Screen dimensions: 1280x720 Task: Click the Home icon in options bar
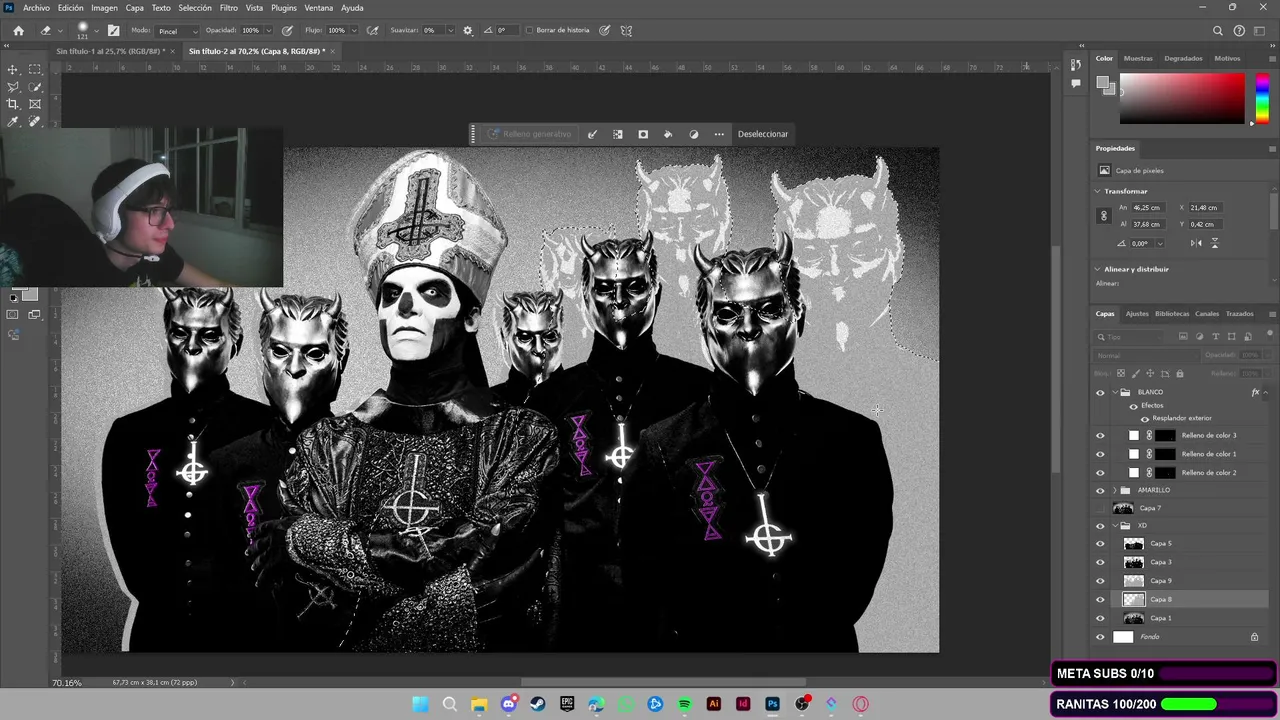click(x=18, y=30)
